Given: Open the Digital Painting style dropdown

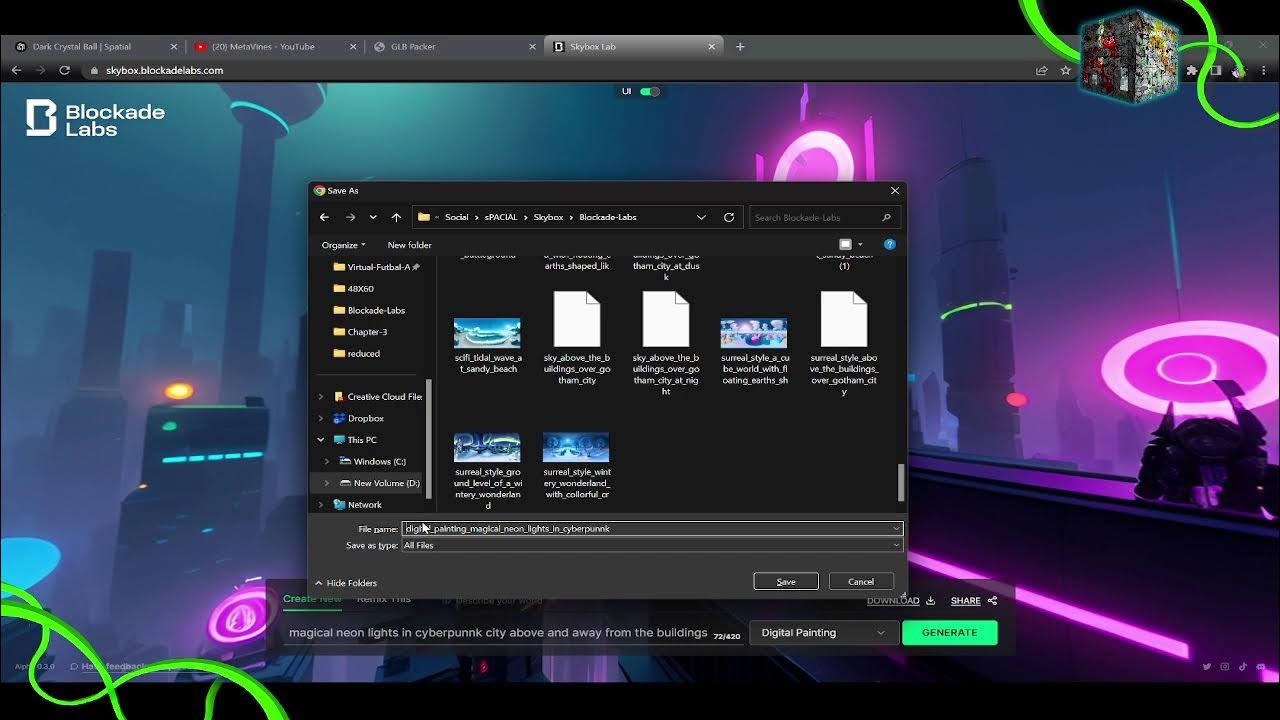Looking at the screenshot, I should tap(822, 632).
